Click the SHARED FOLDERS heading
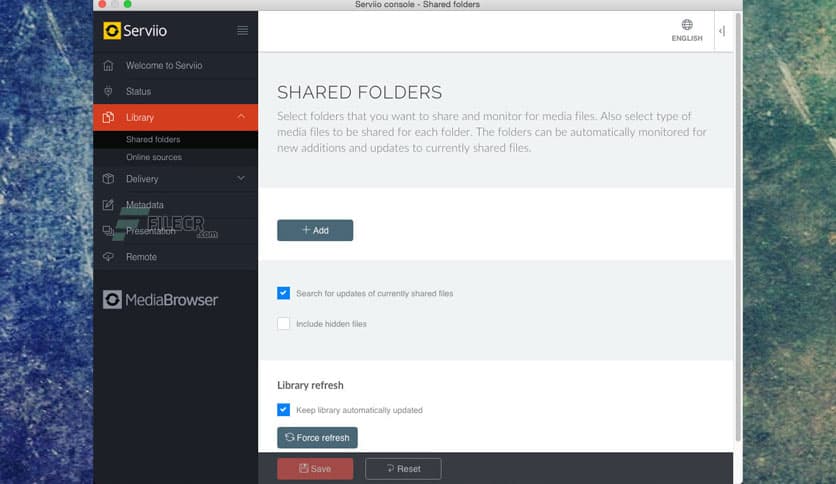 click(x=359, y=92)
